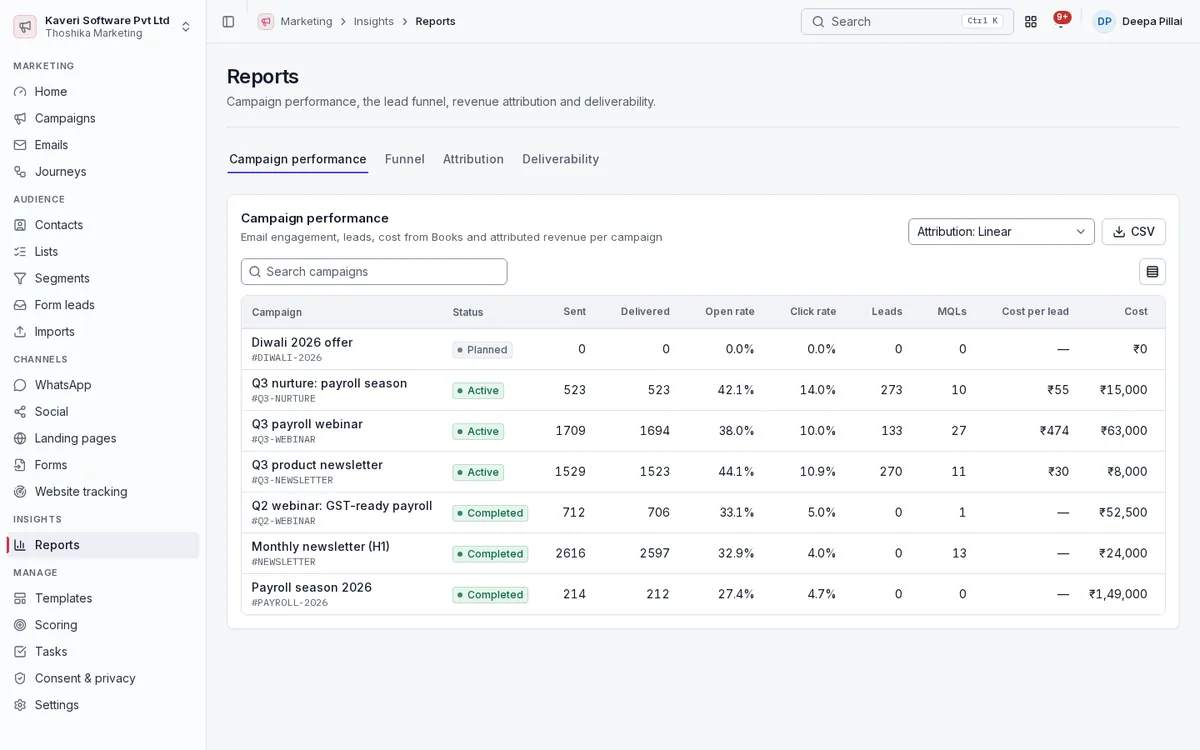Image resolution: width=1200 pixels, height=750 pixels.
Task: Open Segments in the sidebar
Action: (103, 278)
